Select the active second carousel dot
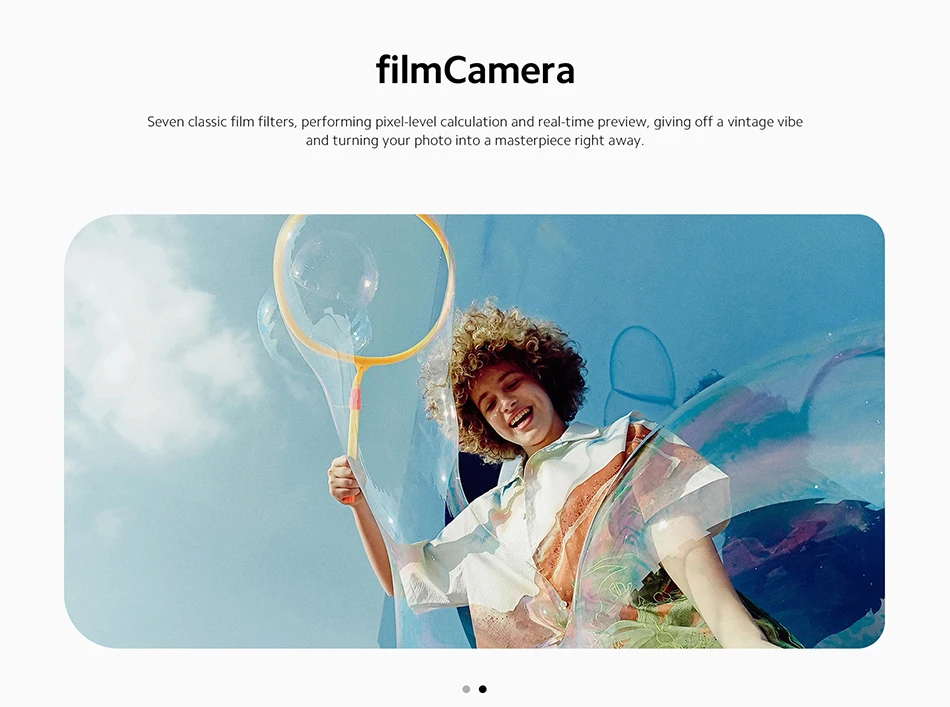This screenshot has height=707, width=950. (x=482, y=689)
